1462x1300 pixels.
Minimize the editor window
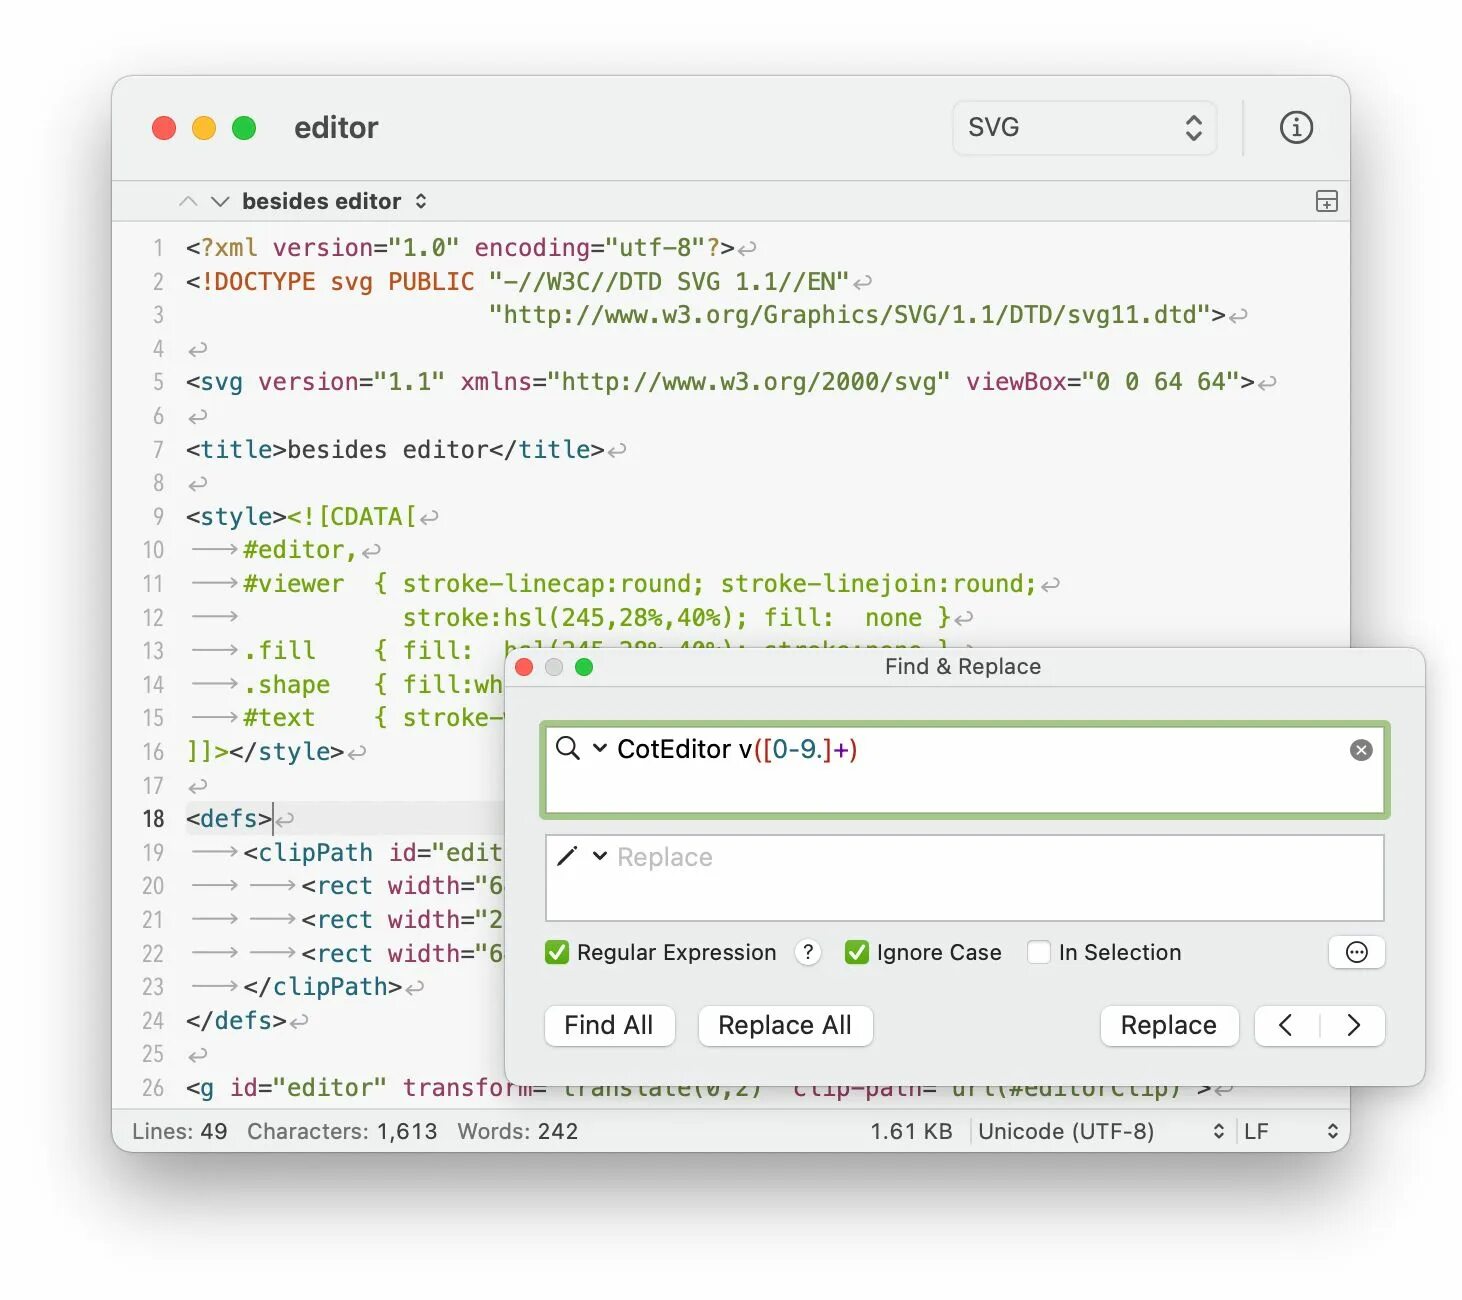[x=204, y=128]
